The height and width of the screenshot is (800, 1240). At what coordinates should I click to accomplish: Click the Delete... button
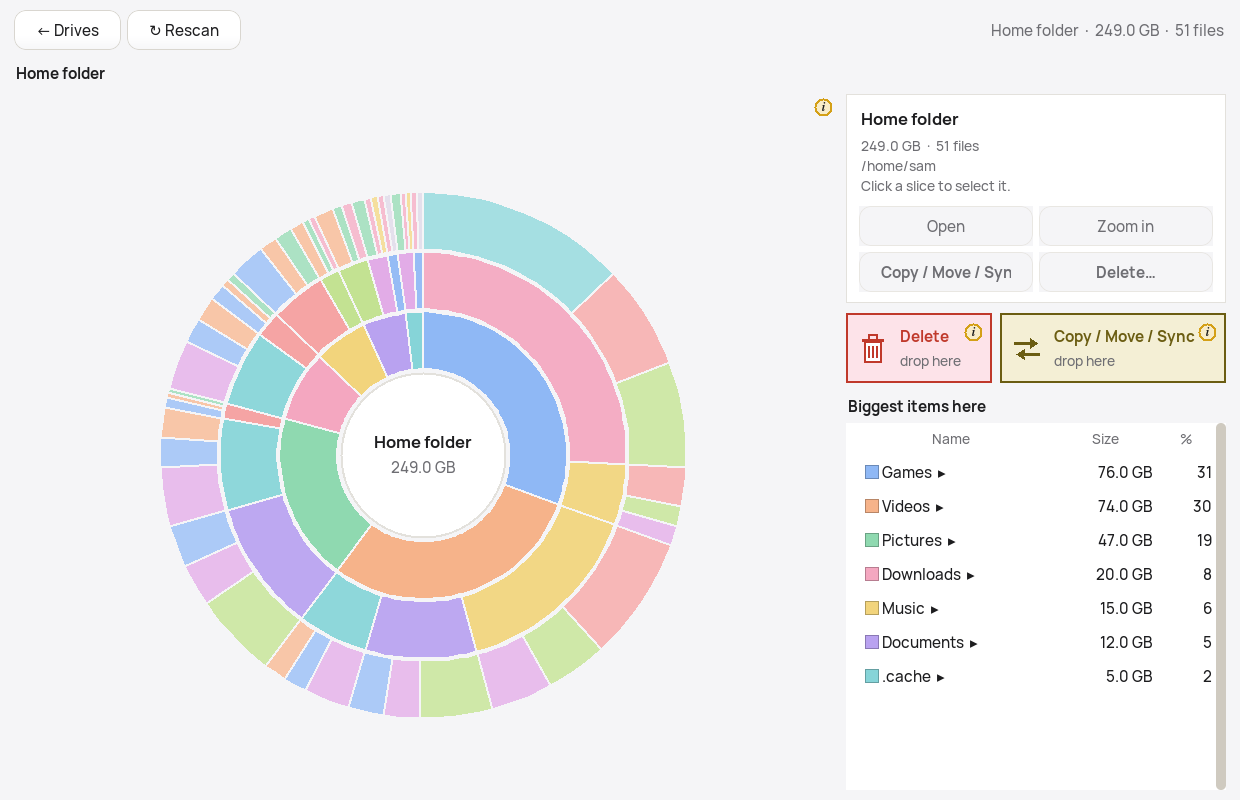click(1126, 272)
